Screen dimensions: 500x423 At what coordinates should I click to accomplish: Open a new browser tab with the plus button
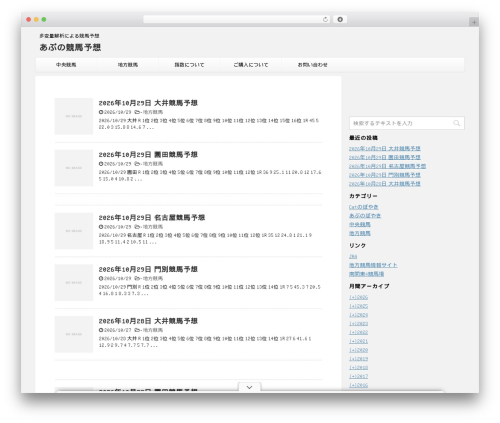point(474,22)
